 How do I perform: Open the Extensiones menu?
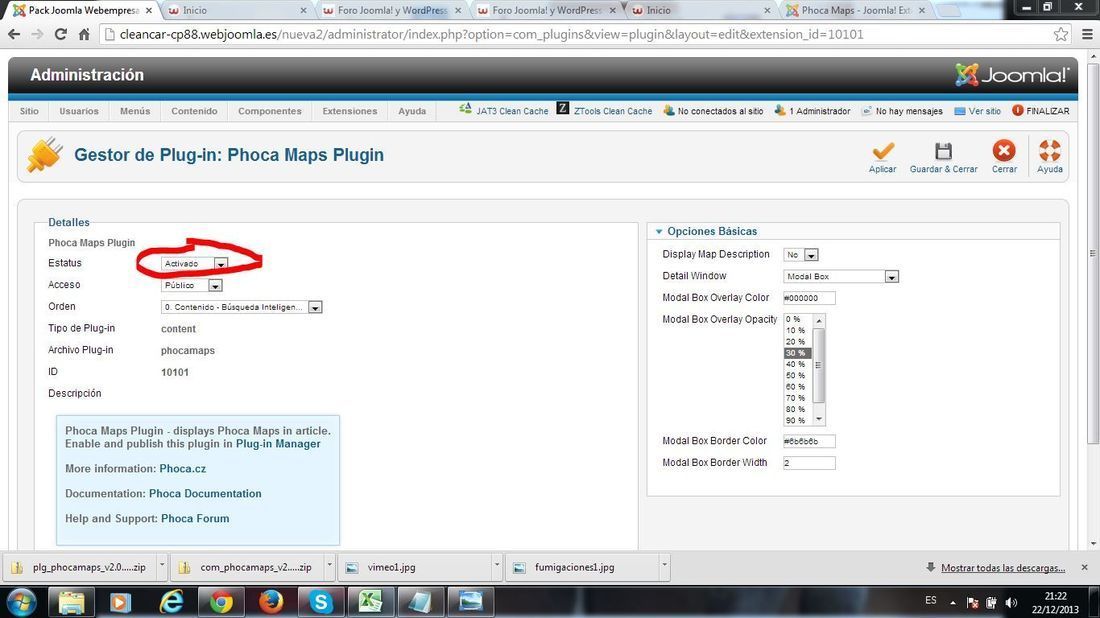pyautogui.click(x=349, y=111)
